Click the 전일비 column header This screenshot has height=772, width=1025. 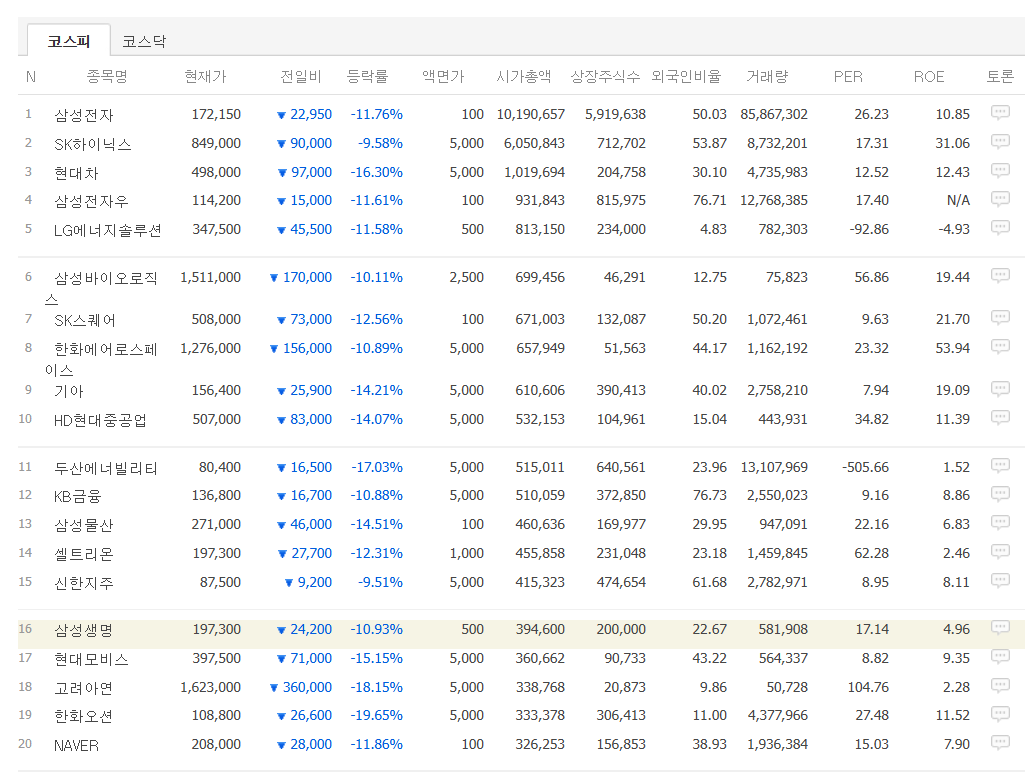(x=301, y=76)
